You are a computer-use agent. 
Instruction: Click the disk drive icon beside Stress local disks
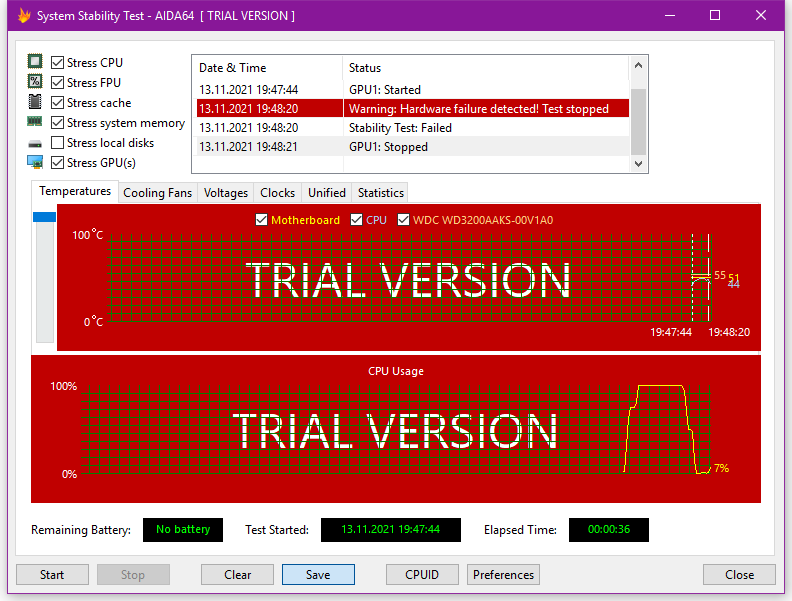[x=35, y=144]
